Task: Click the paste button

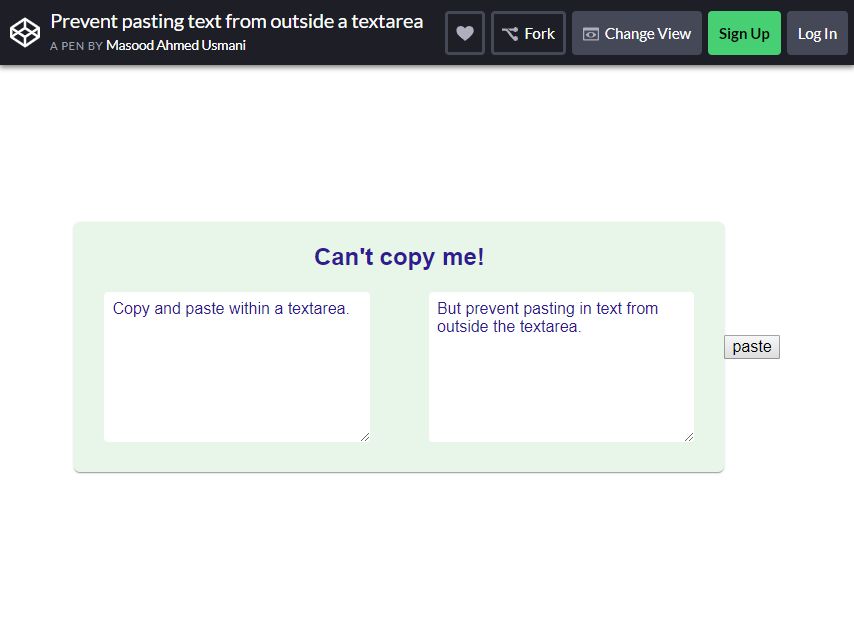Action: [x=752, y=347]
